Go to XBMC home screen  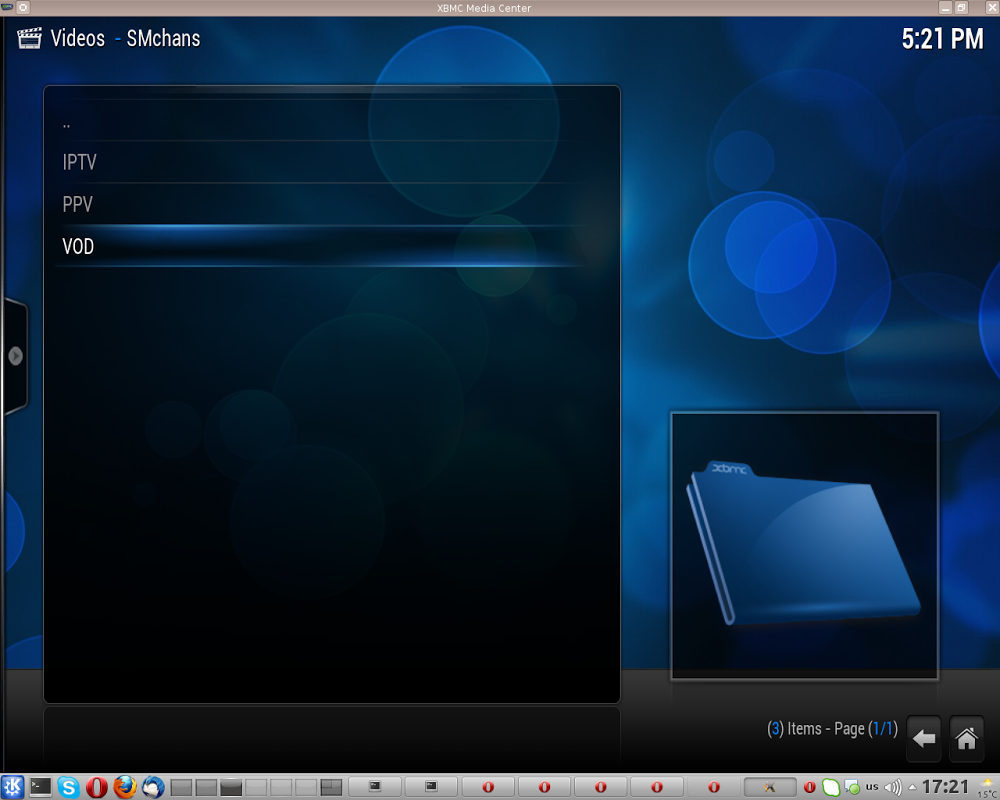tap(966, 739)
